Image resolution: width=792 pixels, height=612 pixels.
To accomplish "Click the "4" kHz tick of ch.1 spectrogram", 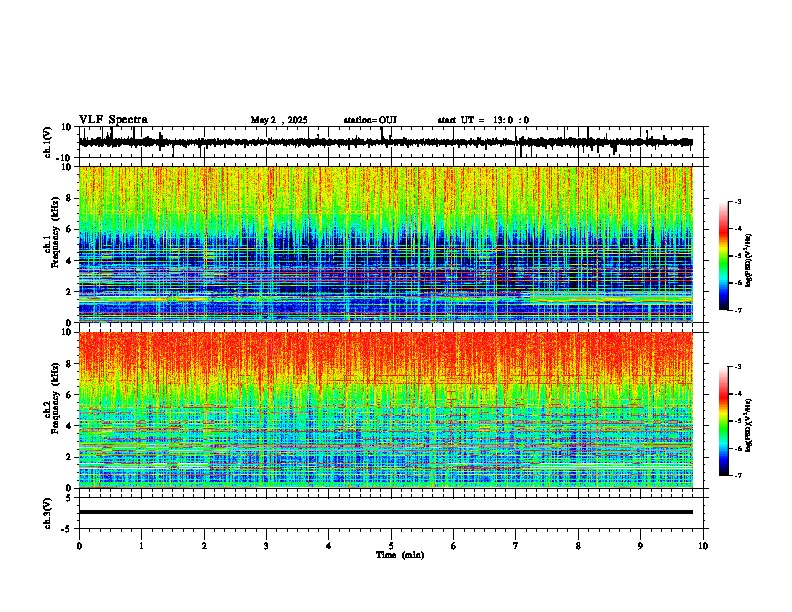I will [x=69, y=261].
